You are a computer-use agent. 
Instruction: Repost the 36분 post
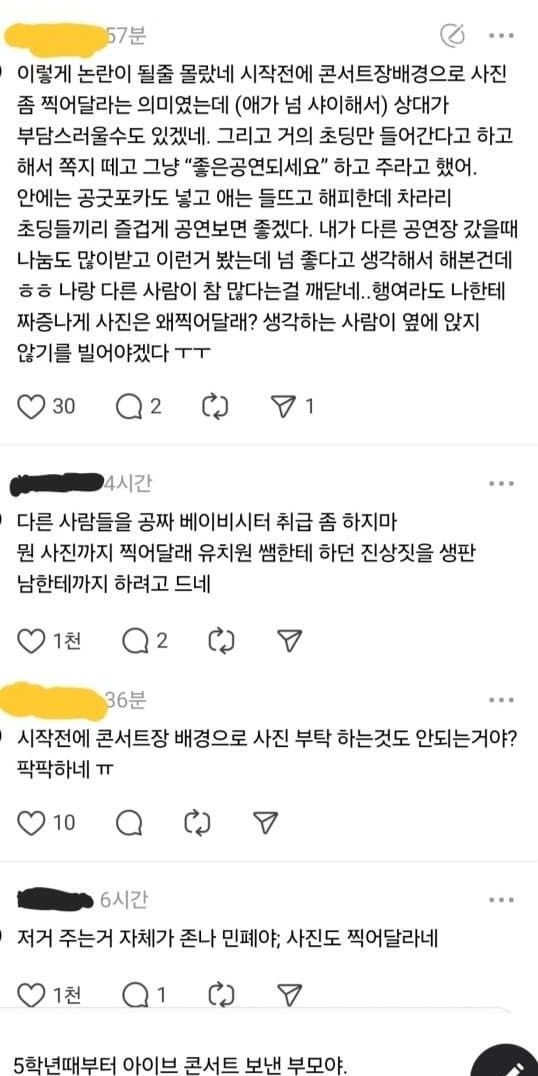(198, 822)
